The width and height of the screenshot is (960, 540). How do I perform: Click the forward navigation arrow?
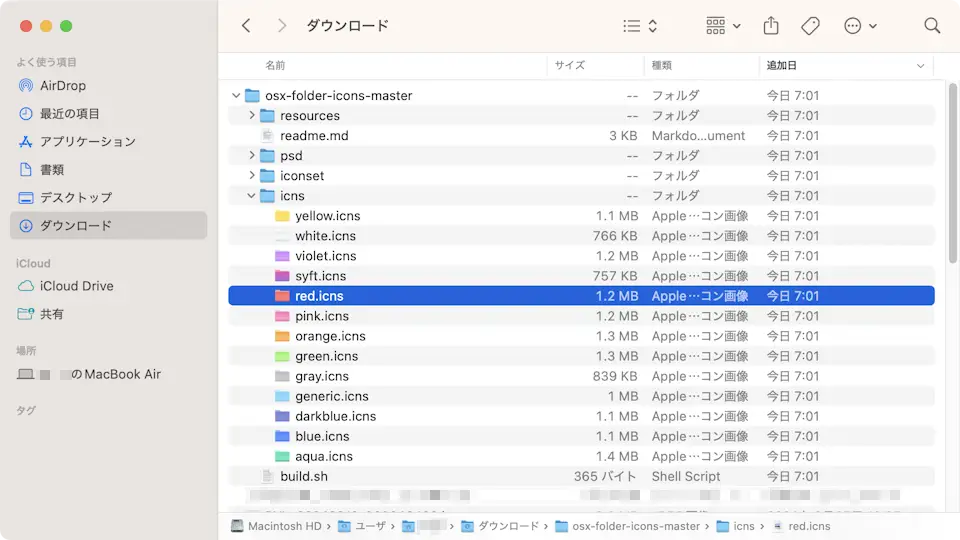pos(282,26)
